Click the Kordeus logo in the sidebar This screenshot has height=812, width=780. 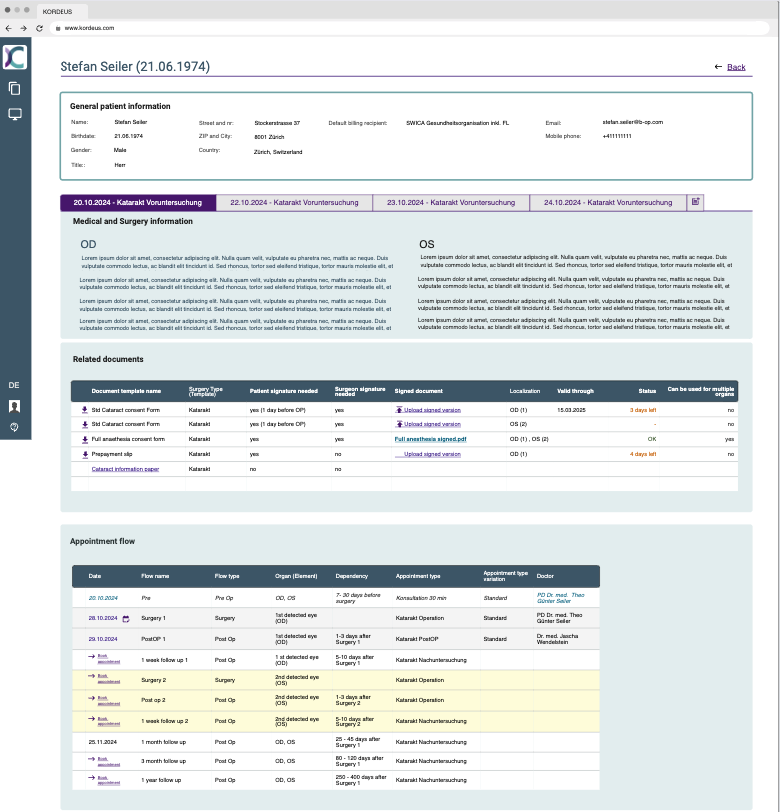point(15,58)
